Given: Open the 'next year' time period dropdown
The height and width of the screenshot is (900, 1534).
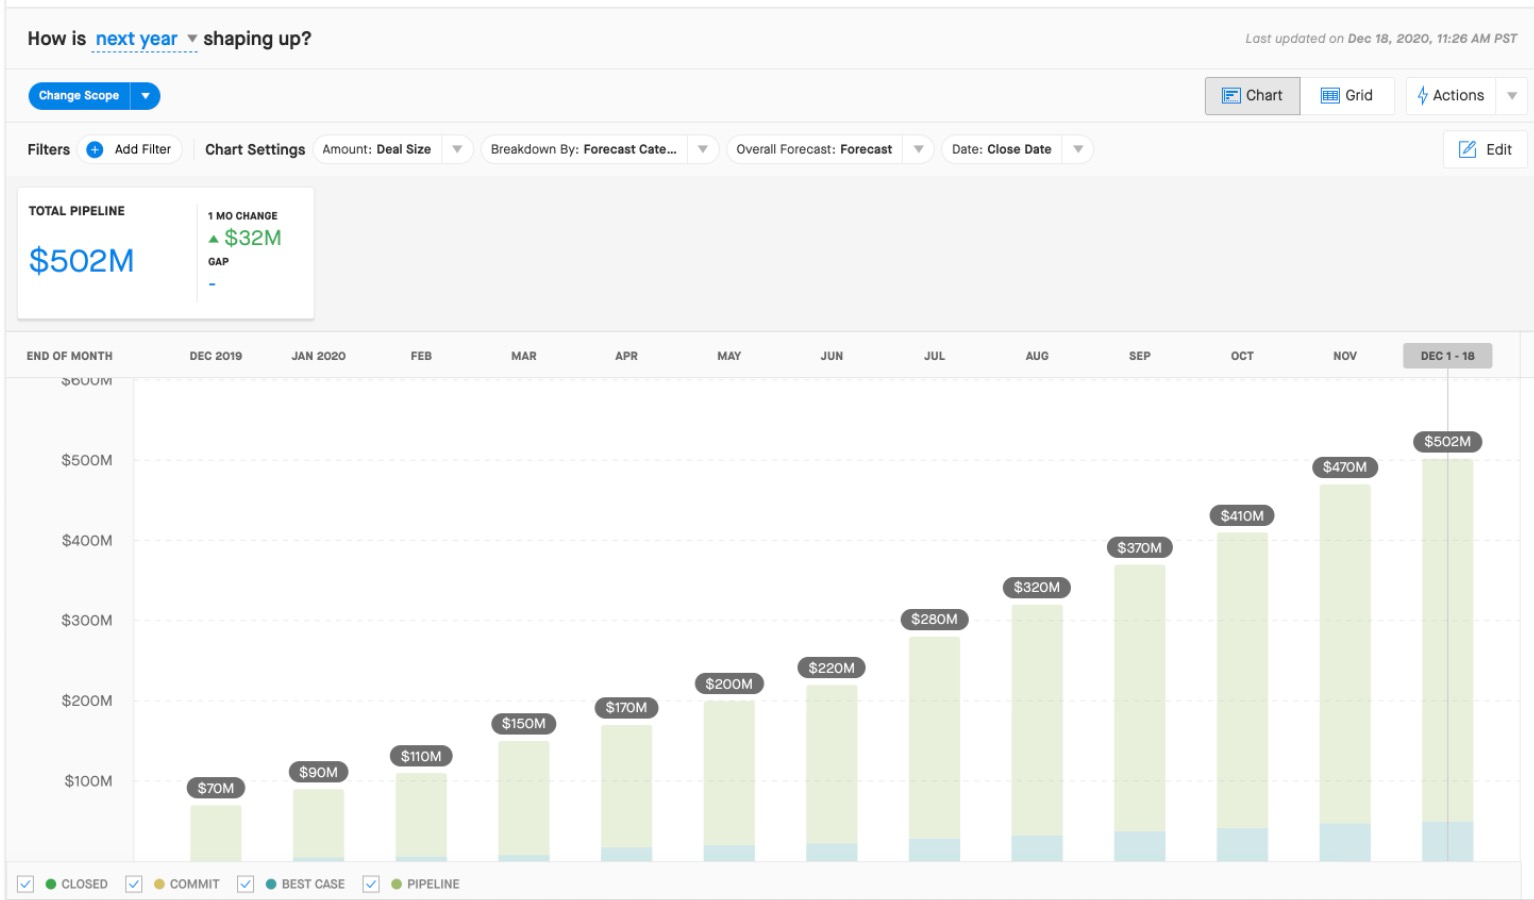Looking at the screenshot, I should (x=146, y=39).
